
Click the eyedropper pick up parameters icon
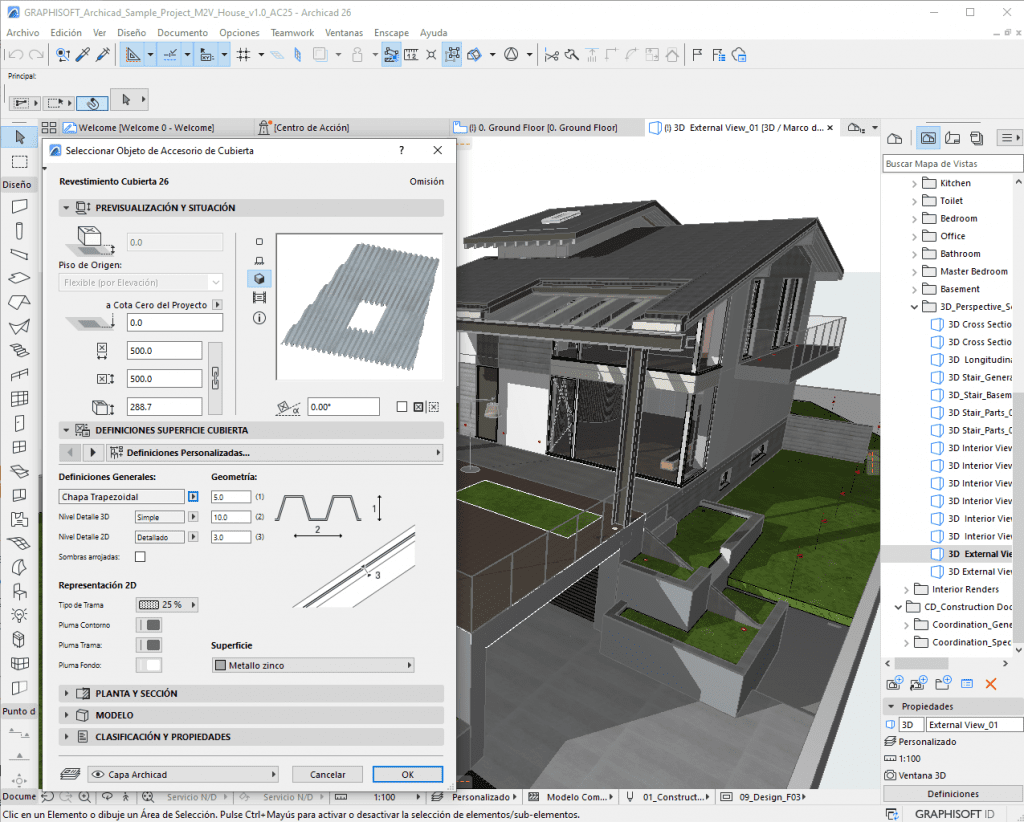pyautogui.click(x=83, y=55)
